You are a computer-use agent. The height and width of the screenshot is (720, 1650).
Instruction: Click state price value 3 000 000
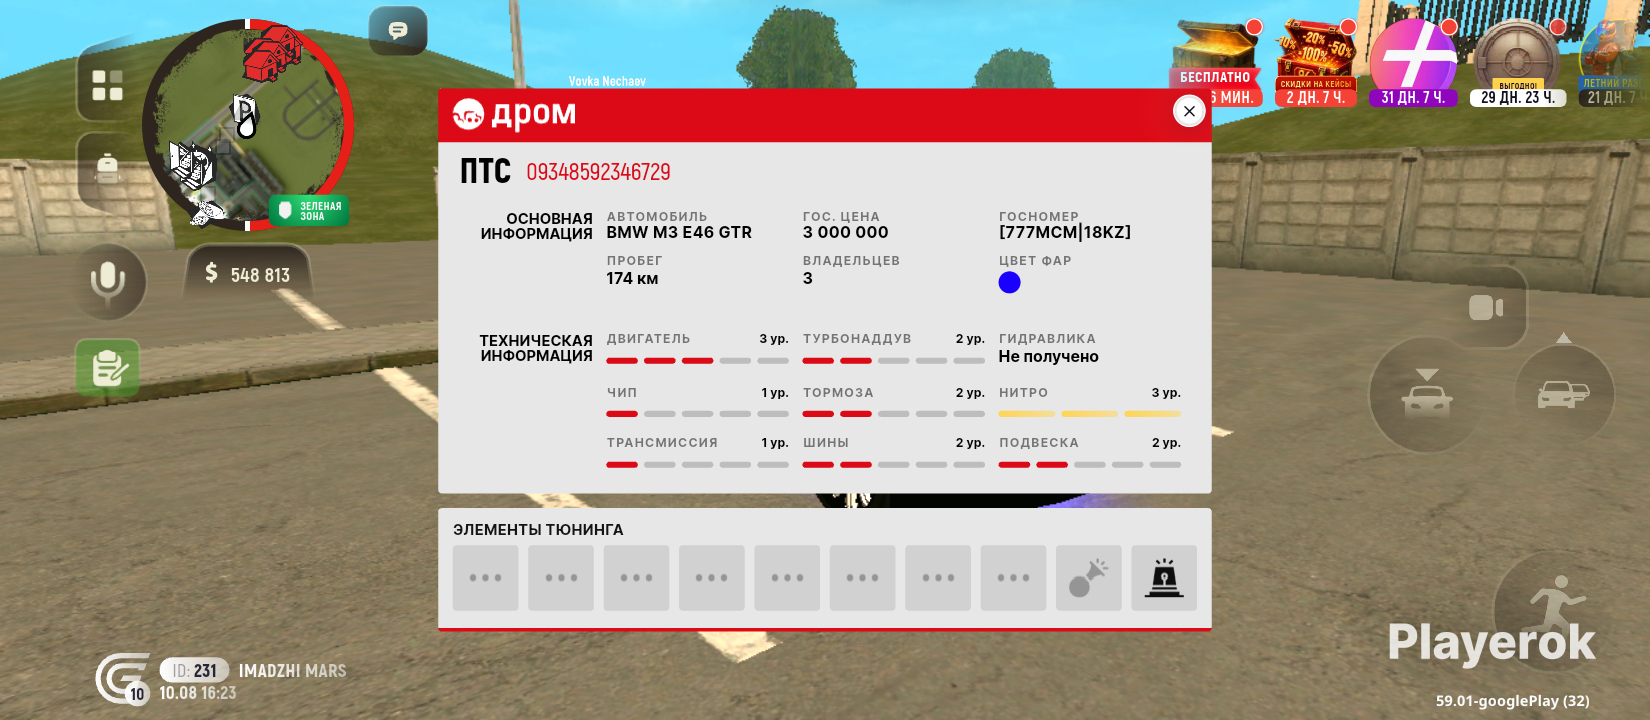(846, 232)
